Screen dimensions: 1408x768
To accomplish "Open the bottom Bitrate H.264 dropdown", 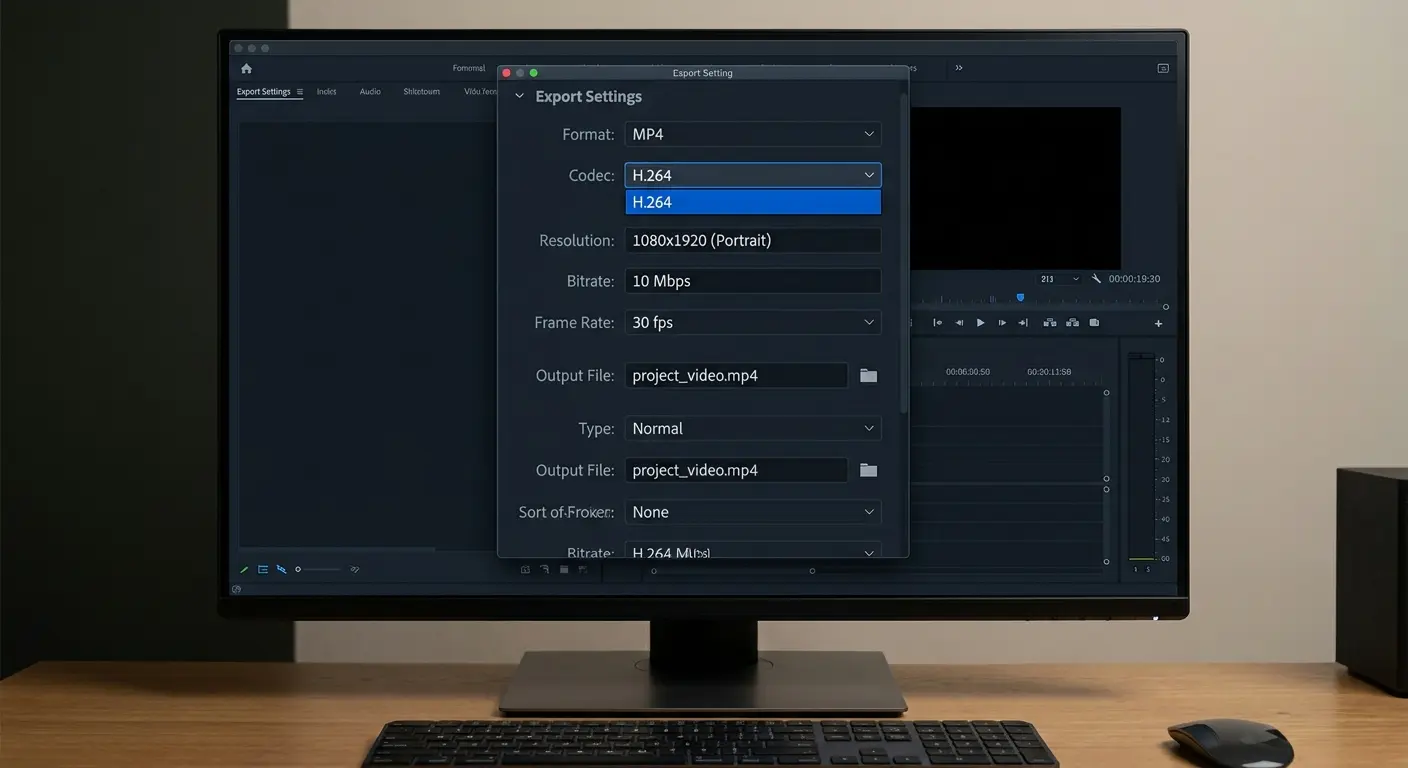I will tap(753, 550).
